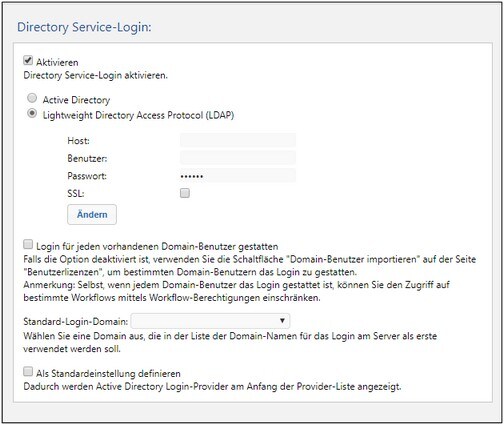The height and width of the screenshot is (425, 504).
Task: Tick the Domain-Benutzer gestatten login checkbox
Action: [x=28, y=244]
